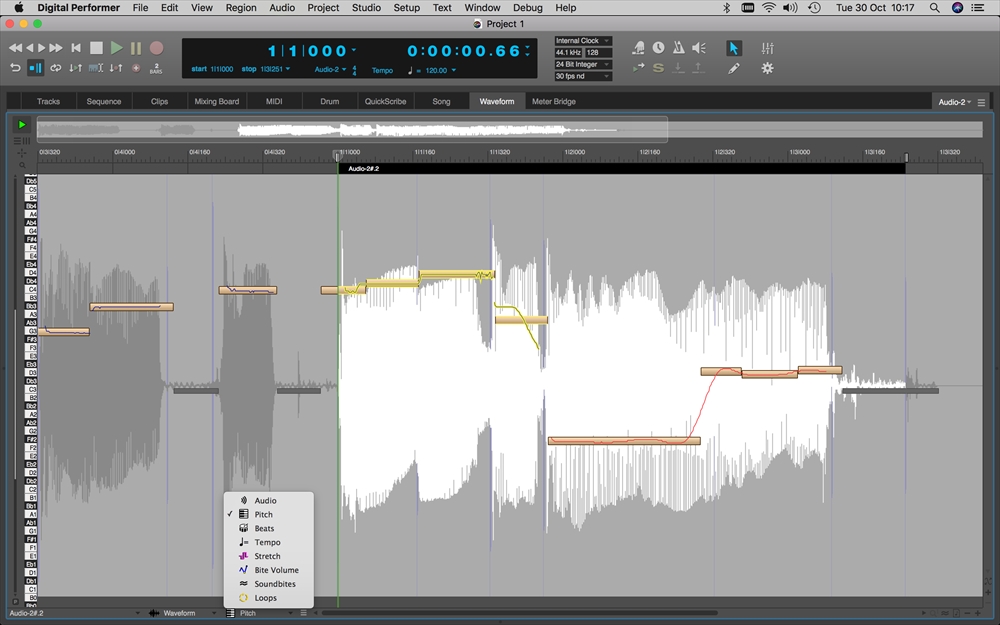
Task: Toggle the highlighted auto-scroll wiper button
Action: pos(36,68)
